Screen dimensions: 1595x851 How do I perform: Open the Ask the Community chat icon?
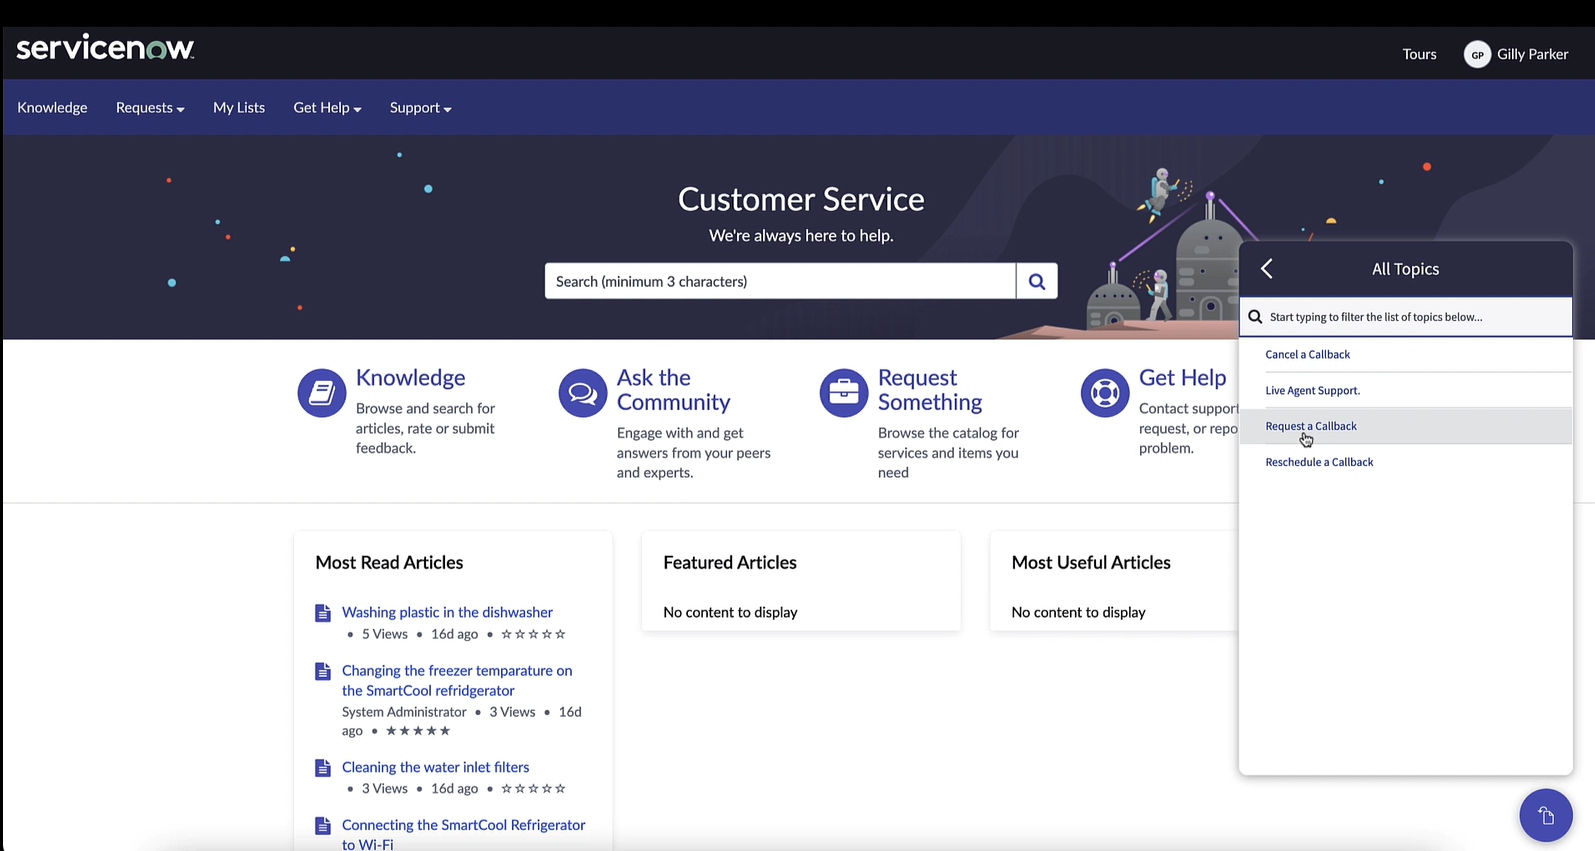pyautogui.click(x=583, y=393)
